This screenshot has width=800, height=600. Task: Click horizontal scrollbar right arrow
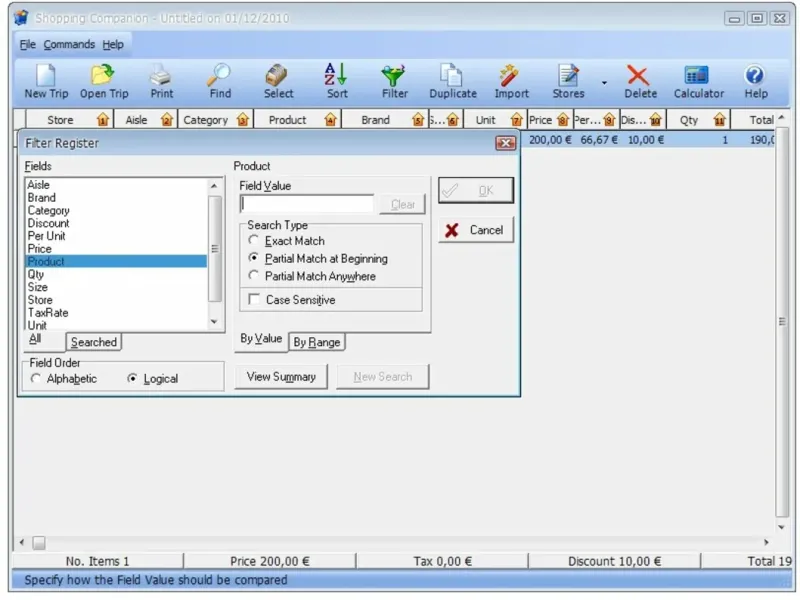click(766, 542)
